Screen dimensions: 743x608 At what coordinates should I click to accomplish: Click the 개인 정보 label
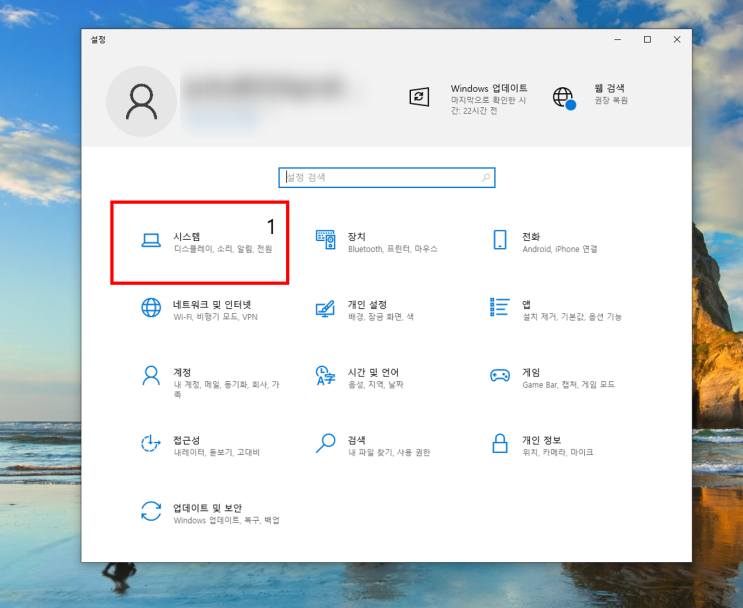[542, 440]
